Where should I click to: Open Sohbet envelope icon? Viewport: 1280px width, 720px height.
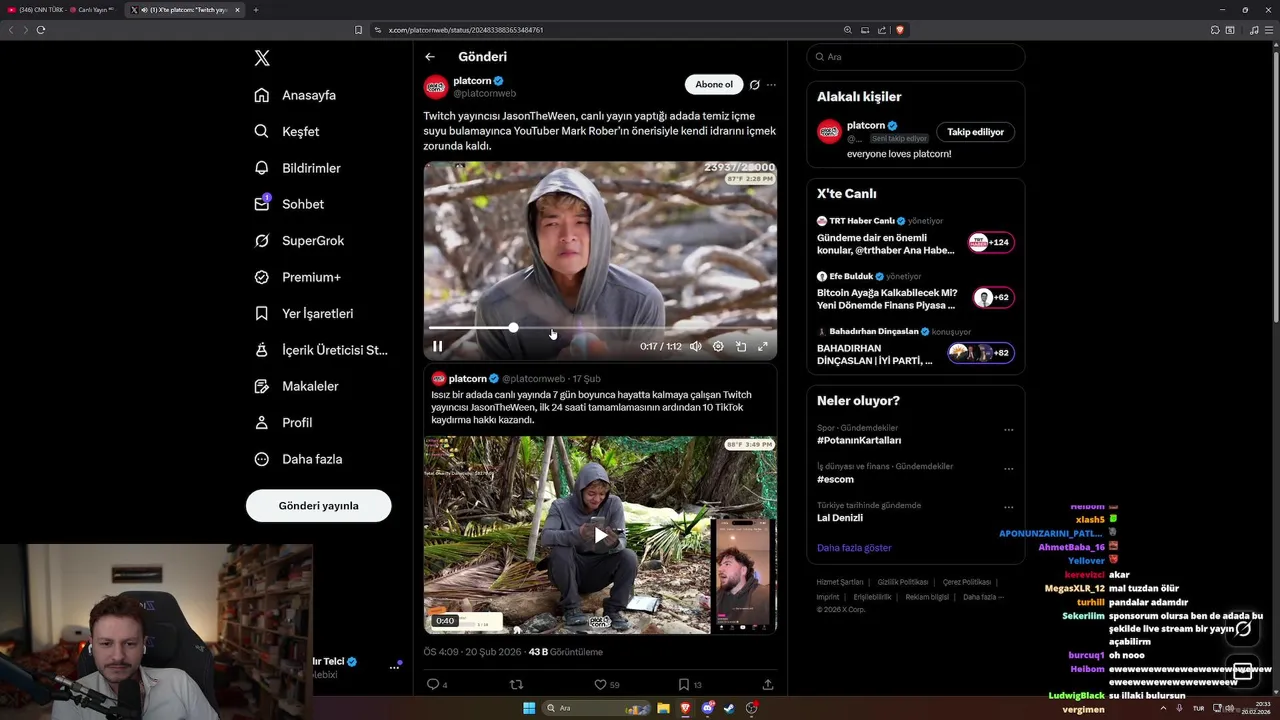tap(261, 204)
